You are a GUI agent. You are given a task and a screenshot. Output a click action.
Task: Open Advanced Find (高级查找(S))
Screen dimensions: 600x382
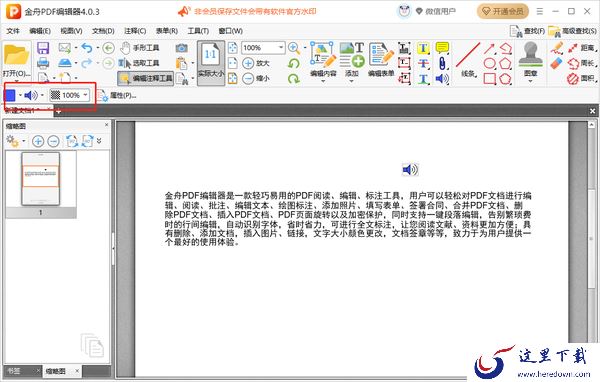pyautogui.click(x=572, y=31)
